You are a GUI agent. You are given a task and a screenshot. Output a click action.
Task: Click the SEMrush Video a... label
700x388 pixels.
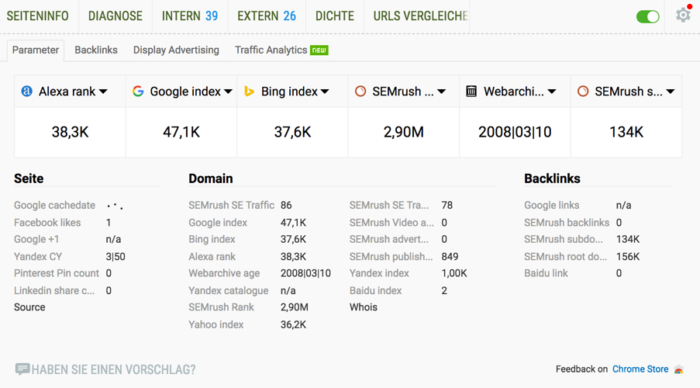coord(392,222)
